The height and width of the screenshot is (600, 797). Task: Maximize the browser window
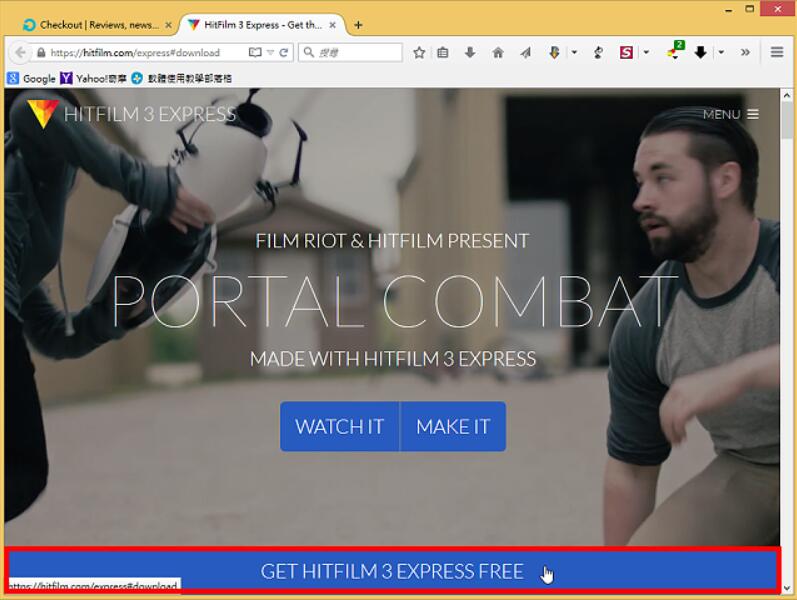click(750, 9)
